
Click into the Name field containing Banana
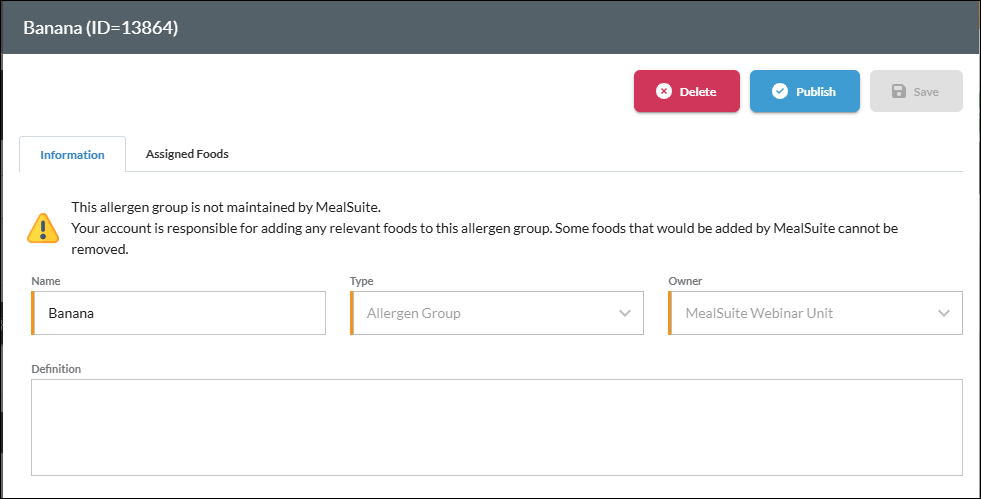coord(180,313)
